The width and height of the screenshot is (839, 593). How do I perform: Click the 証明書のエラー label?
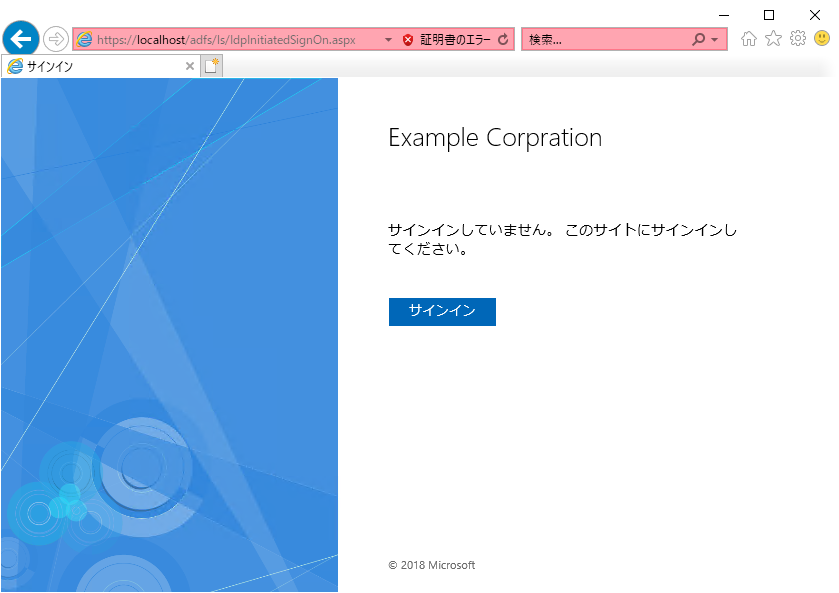[455, 40]
